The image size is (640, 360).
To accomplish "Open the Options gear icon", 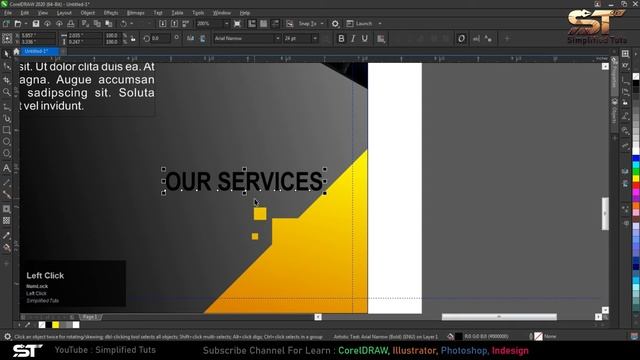I will 335,24.
